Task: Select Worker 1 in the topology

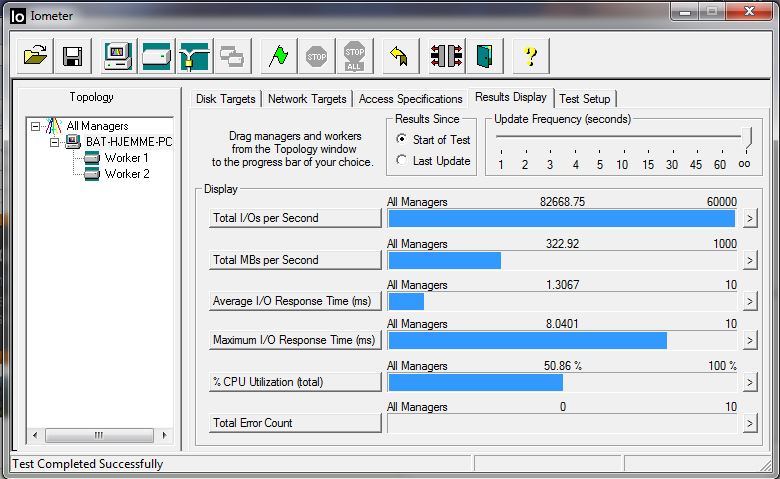Action: tap(126, 158)
